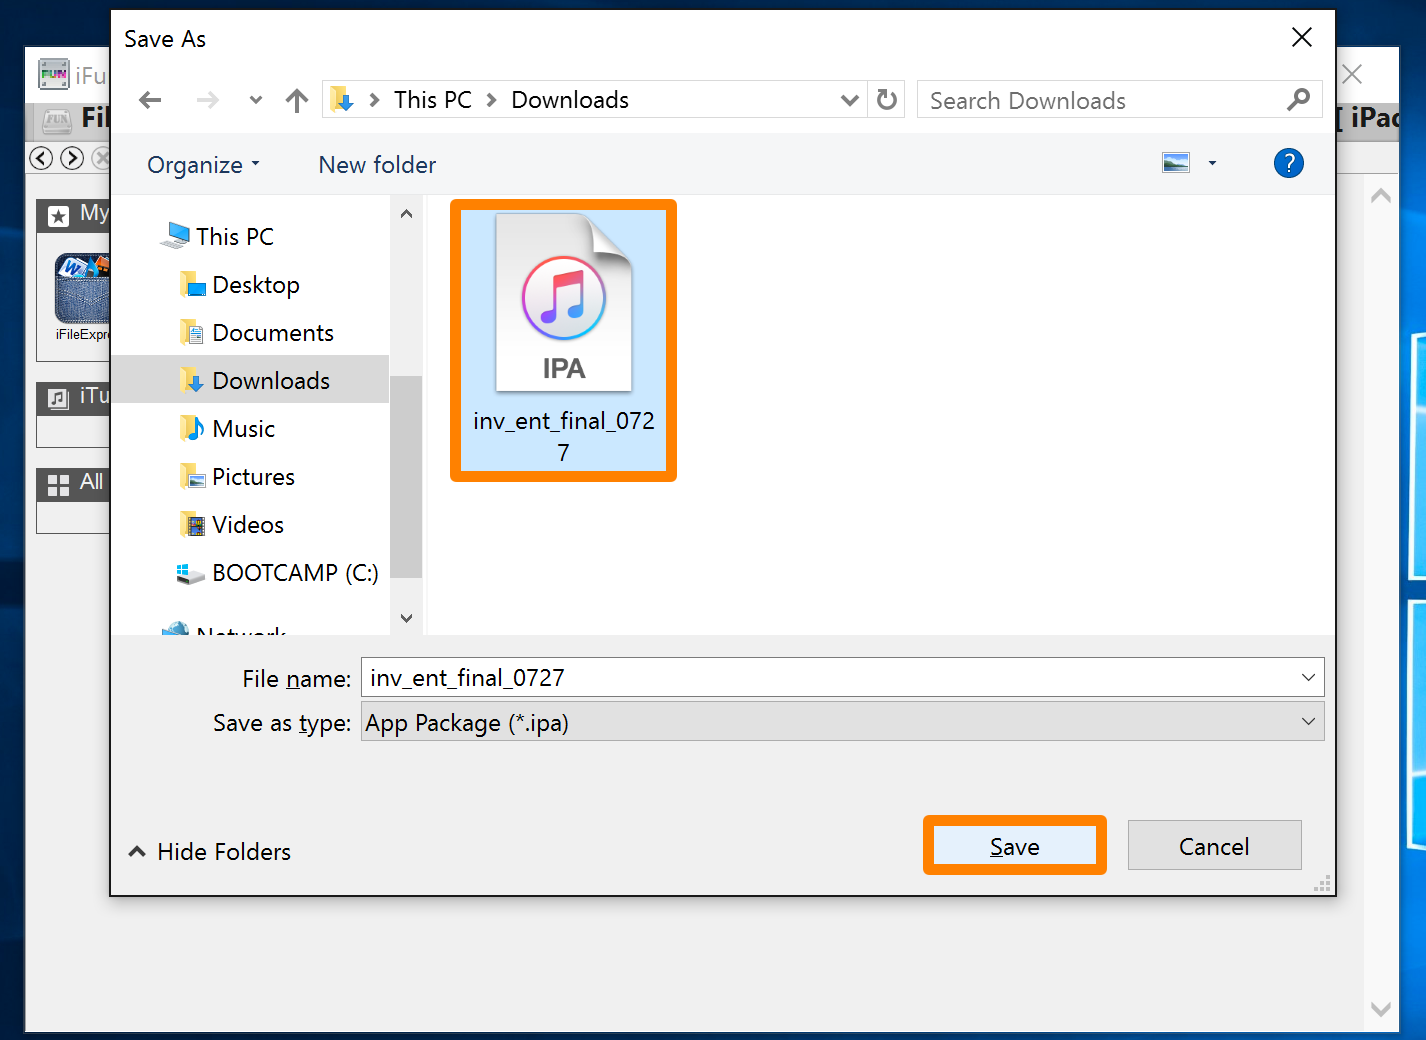This screenshot has height=1040, width=1426.
Task: Select Videos in navigation tree
Action: [248, 525]
